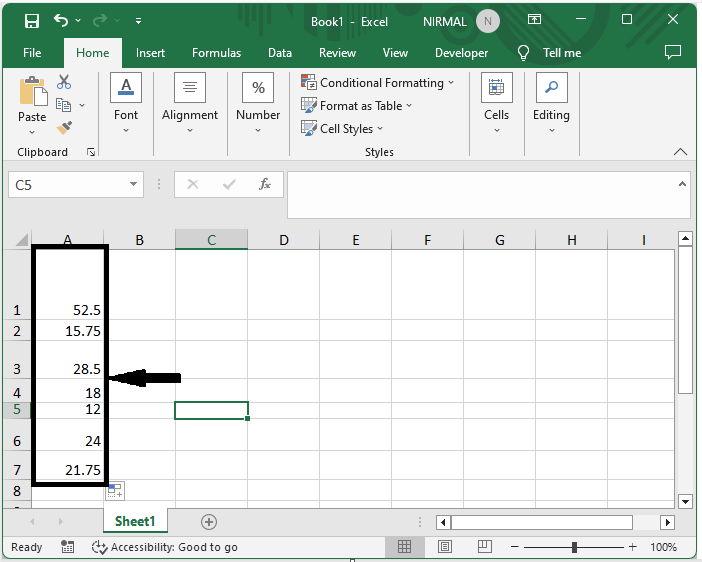
Task: Expand the Editing group
Action: 551,103
